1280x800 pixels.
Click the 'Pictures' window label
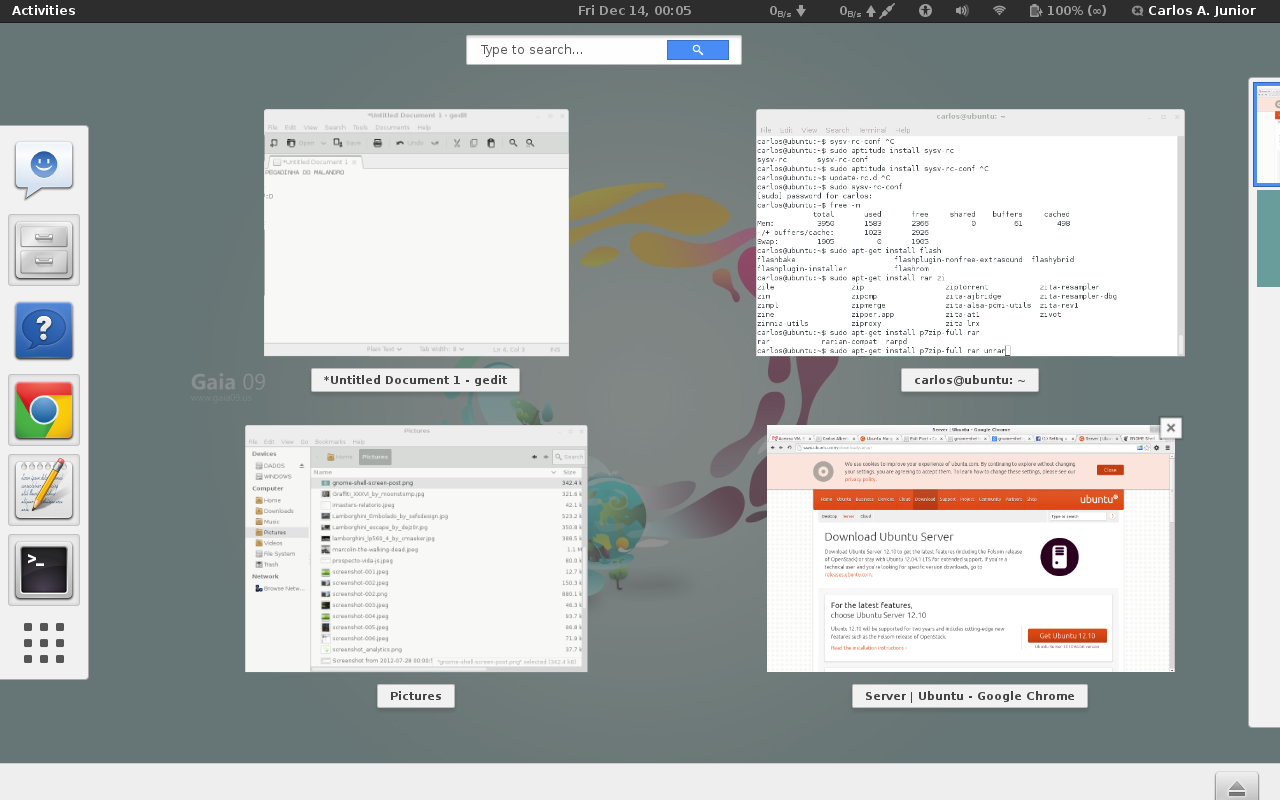click(x=416, y=696)
